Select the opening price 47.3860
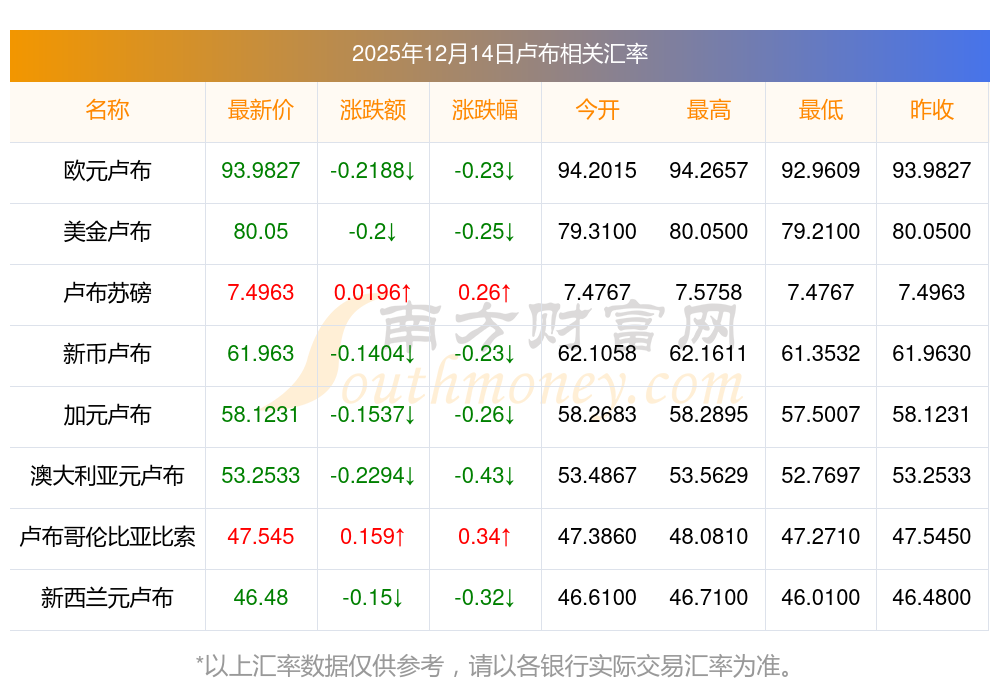Image resolution: width=1000 pixels, height=697 pixels. point(597,536)
